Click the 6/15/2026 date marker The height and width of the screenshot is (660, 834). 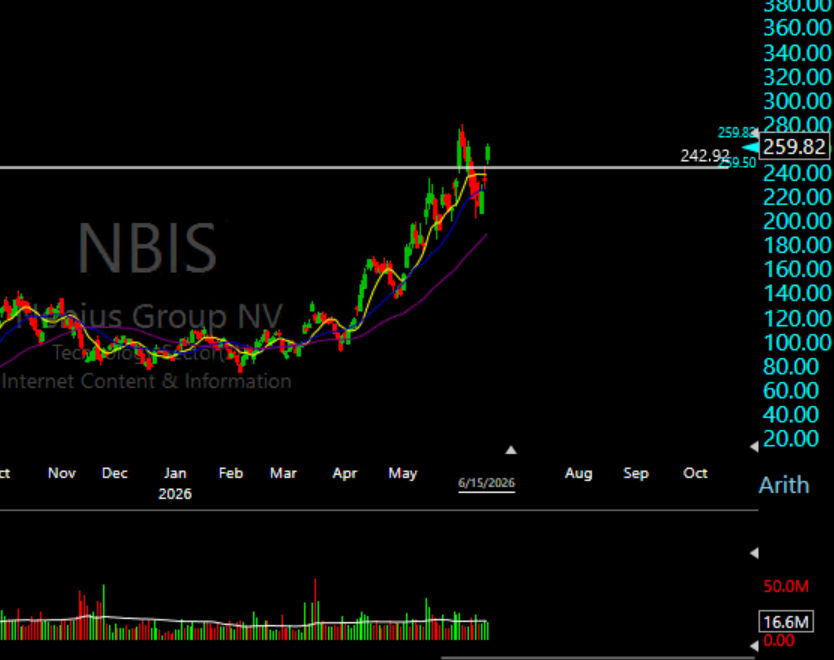point(486,483)
